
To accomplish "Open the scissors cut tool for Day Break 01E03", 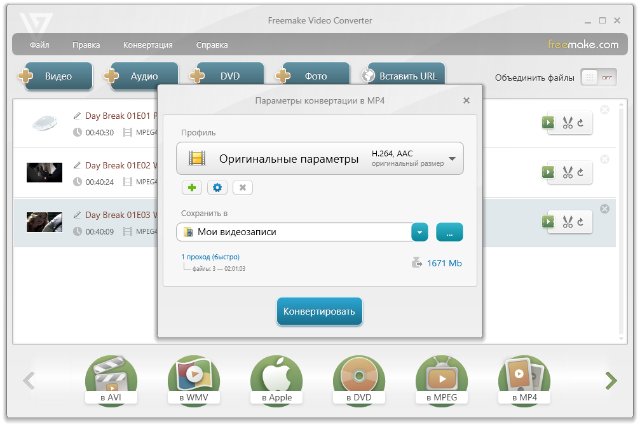I will coord(567,222).
